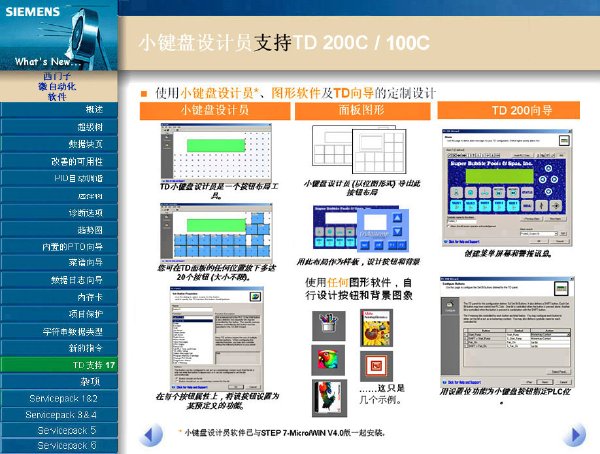Open Servicepack 5 in the sidebar
The height and width of the screenshot is (454, 600).
[x=59, y=430]
